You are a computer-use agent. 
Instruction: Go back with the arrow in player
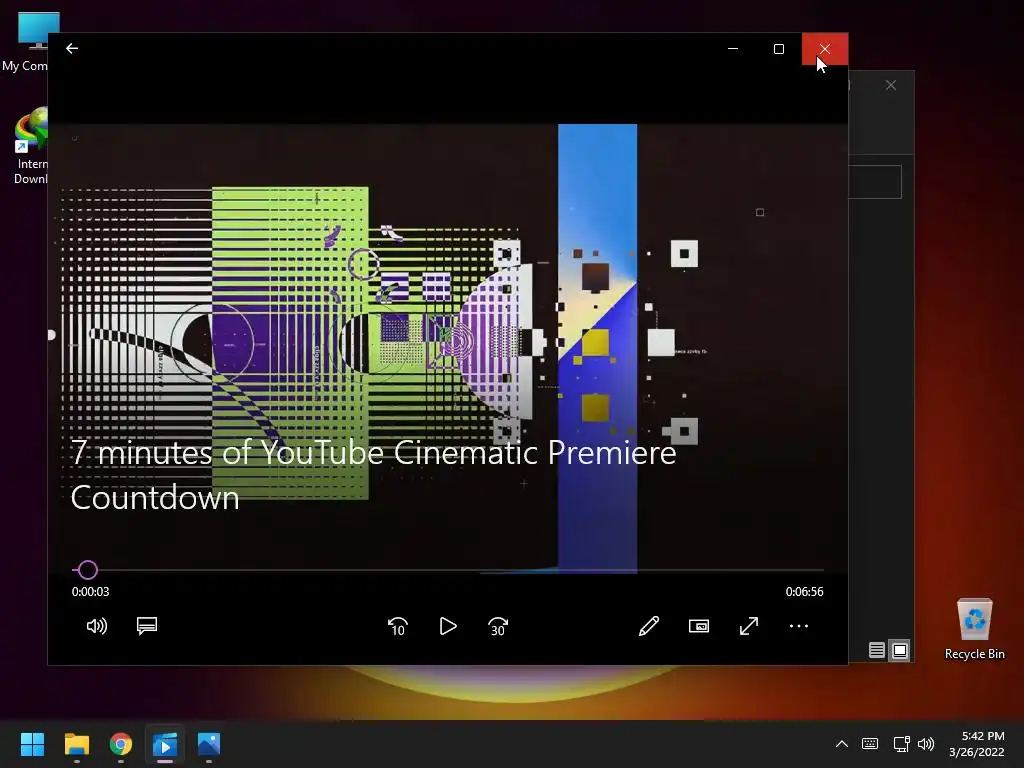point(72,48)
